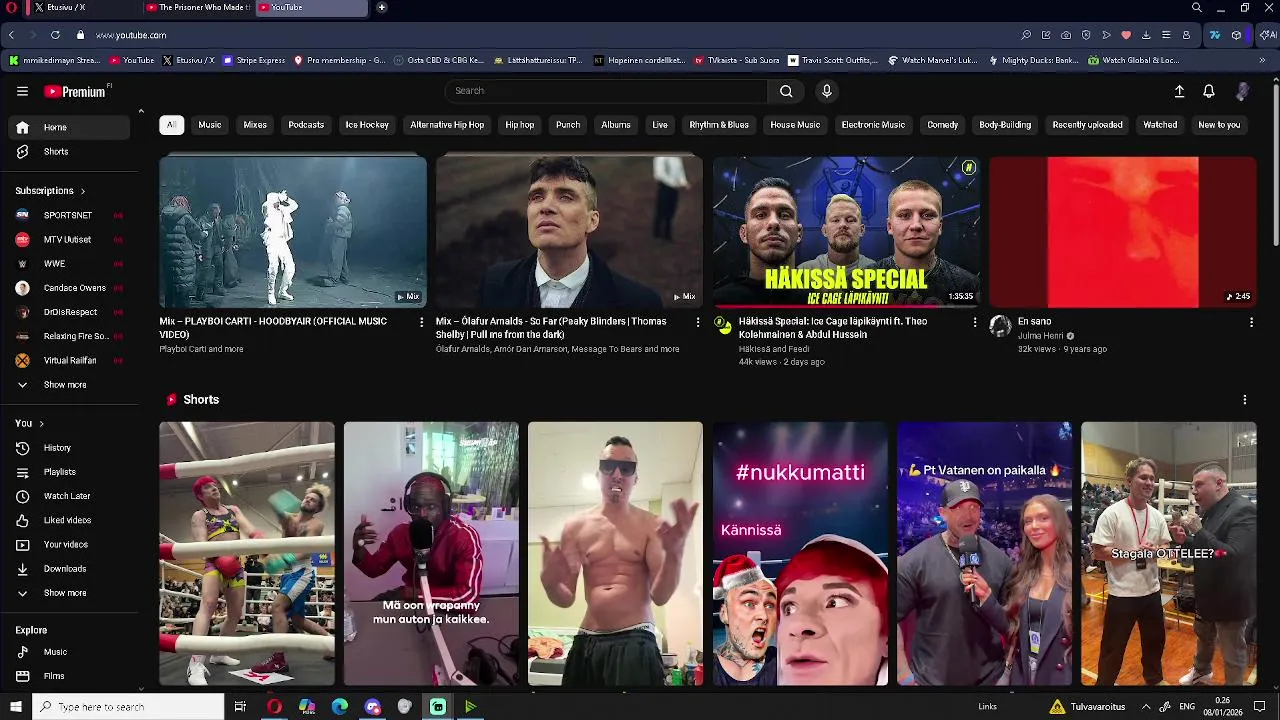Show hidden system tray icons
This screenshot has width=1280, height=720.
(1146, 707)
